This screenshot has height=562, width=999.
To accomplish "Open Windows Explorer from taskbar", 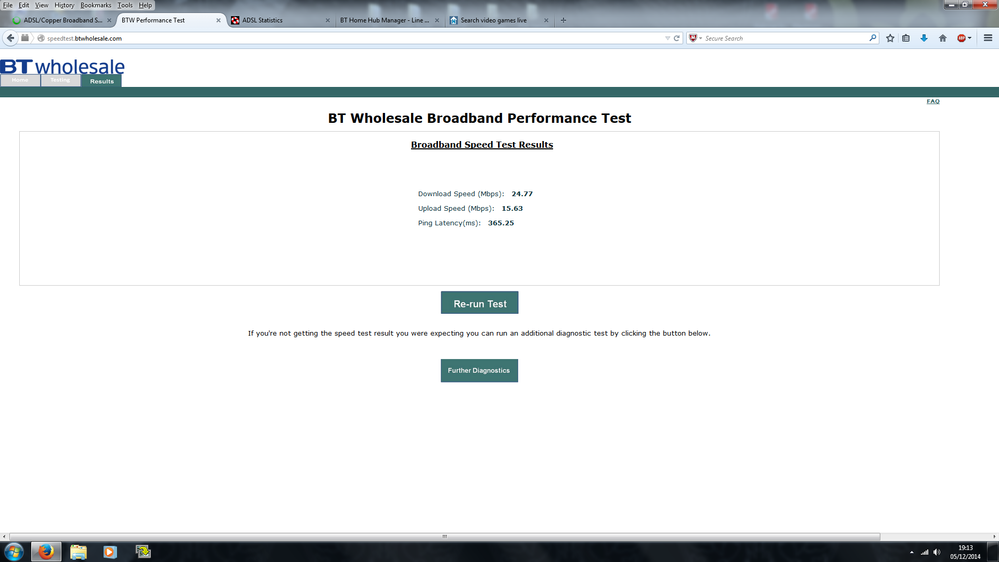I will (x=78, y=552).
